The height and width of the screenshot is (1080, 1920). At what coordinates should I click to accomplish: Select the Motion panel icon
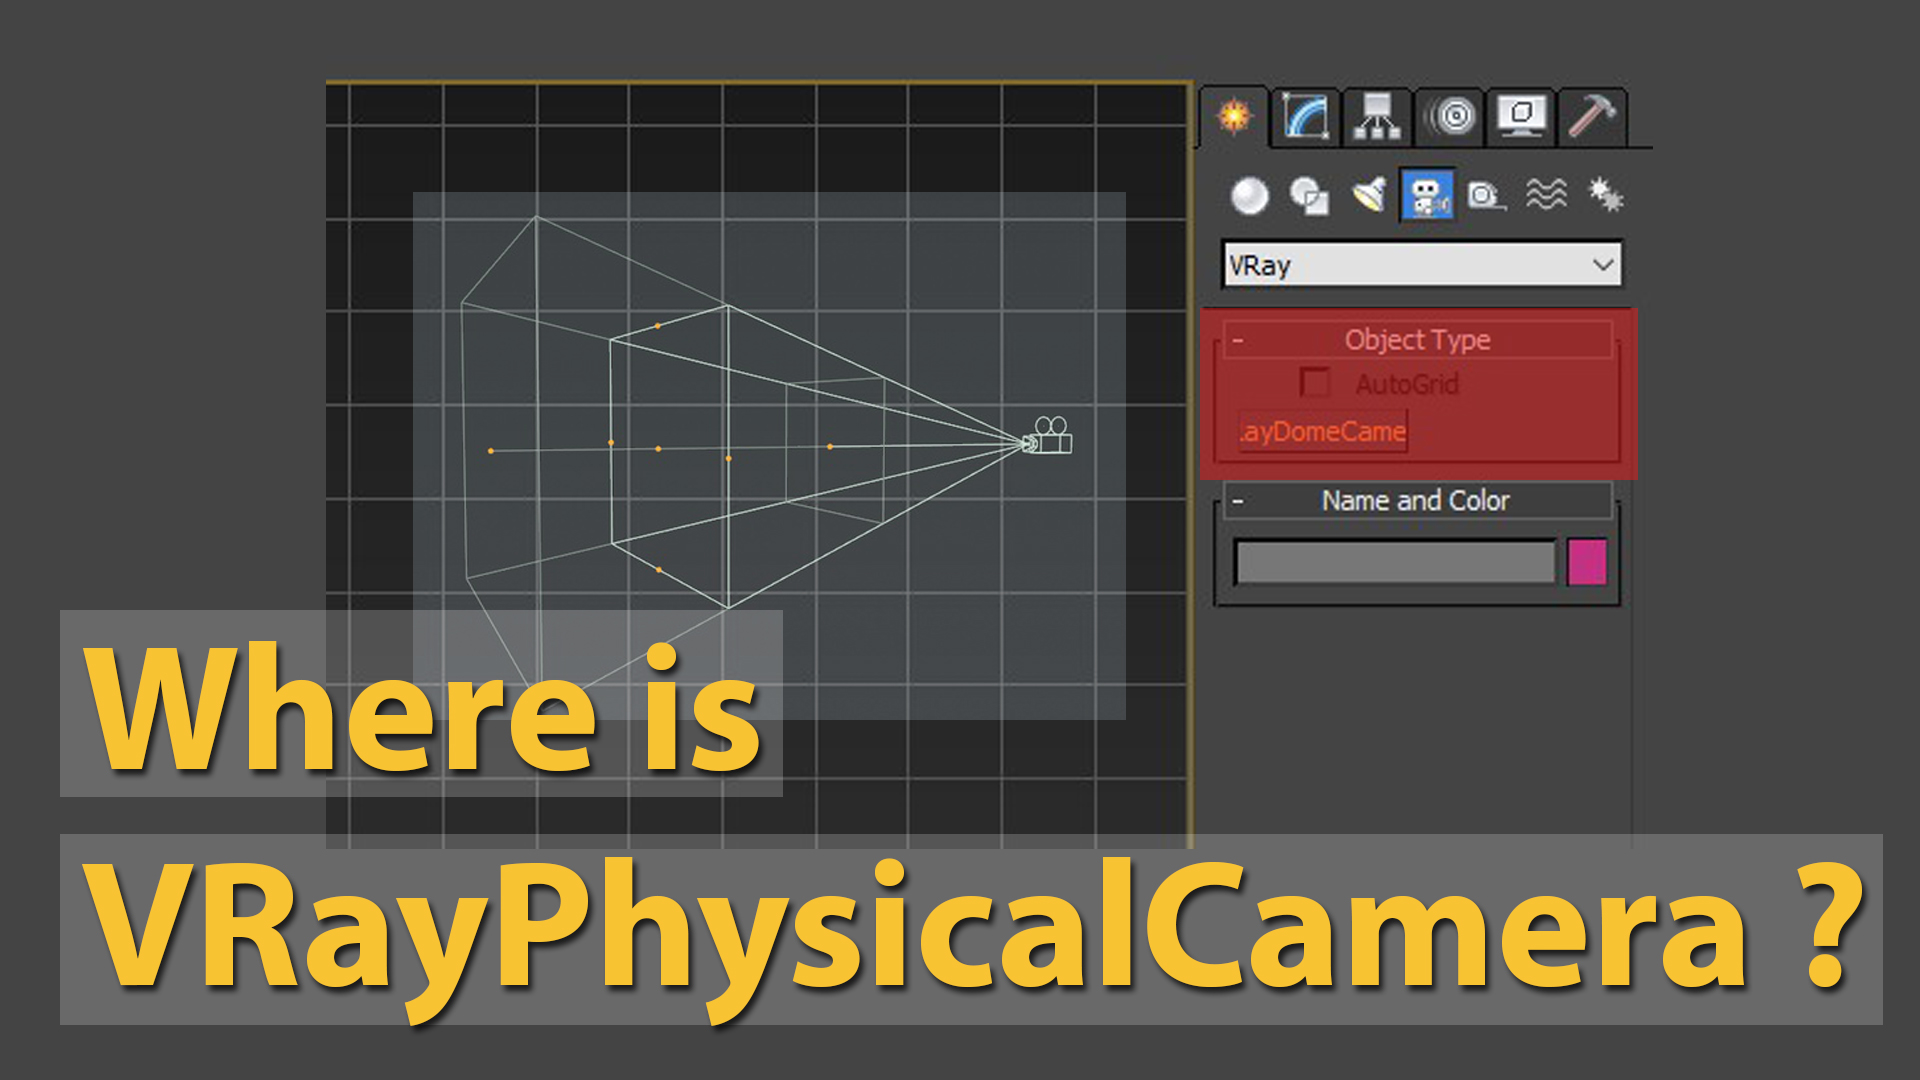(1449, 116)
